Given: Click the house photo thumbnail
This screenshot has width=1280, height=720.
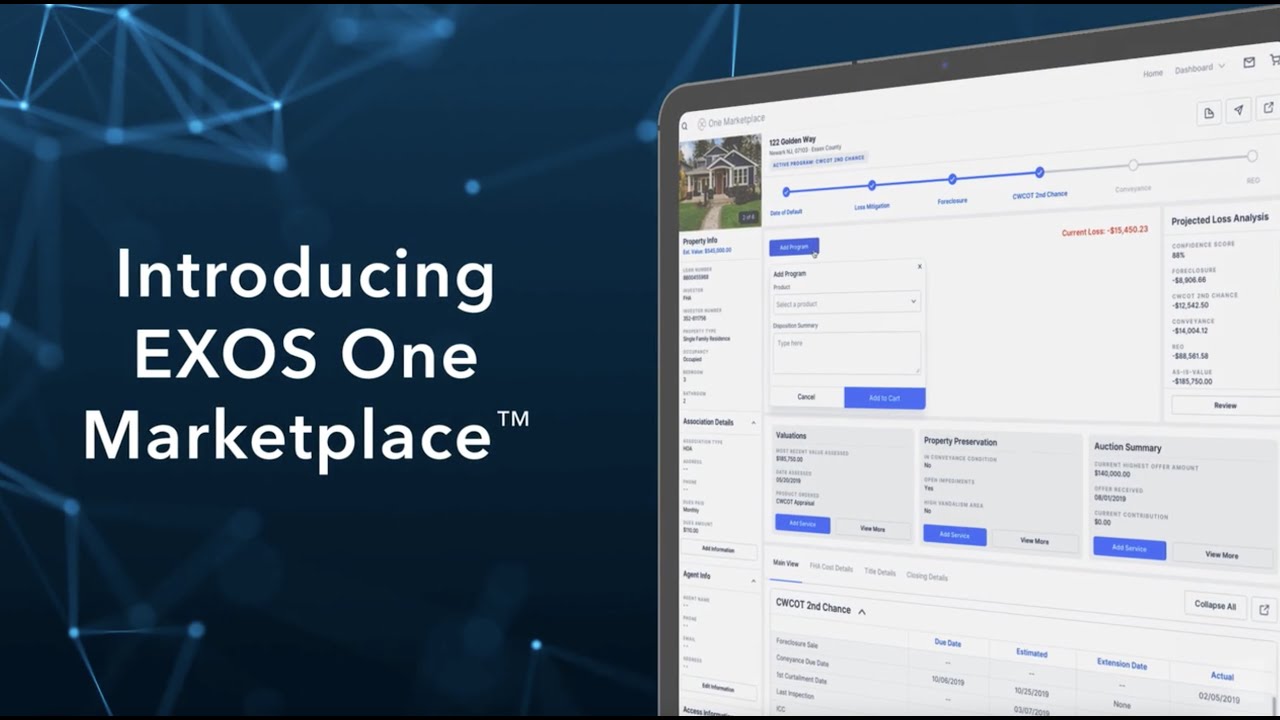Looking at the screenshot, I should 720,182.
